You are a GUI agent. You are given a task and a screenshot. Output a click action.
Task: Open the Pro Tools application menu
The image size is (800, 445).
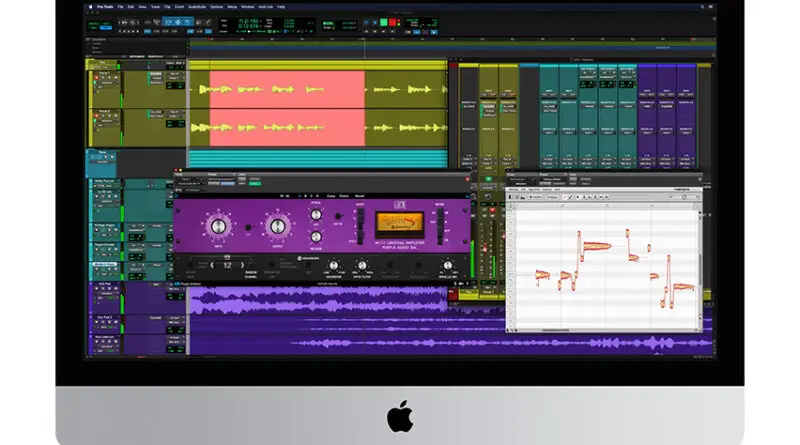(105, 7)
